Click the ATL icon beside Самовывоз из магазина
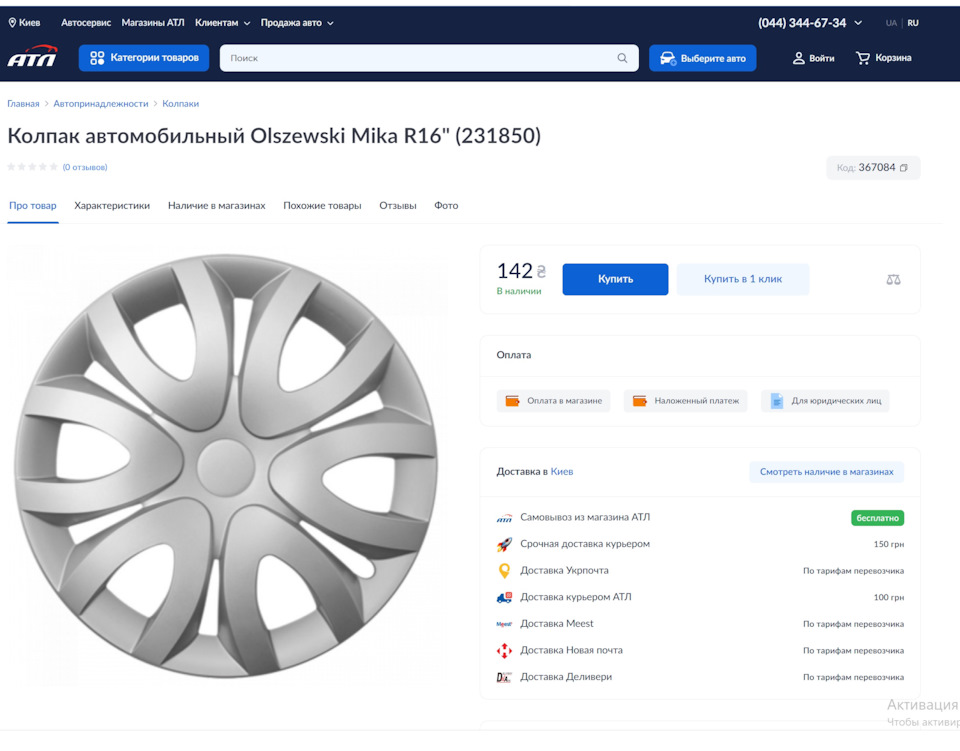The image size is (960, 751). tap(504, 518)
